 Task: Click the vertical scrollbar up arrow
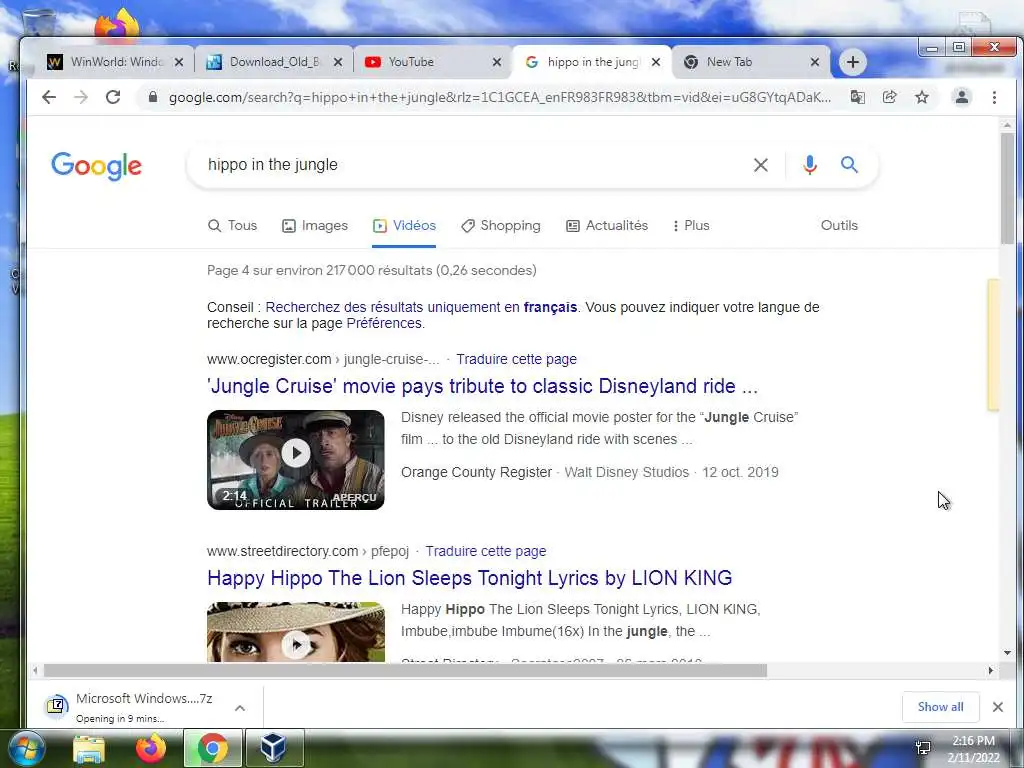pos(1007,125)
